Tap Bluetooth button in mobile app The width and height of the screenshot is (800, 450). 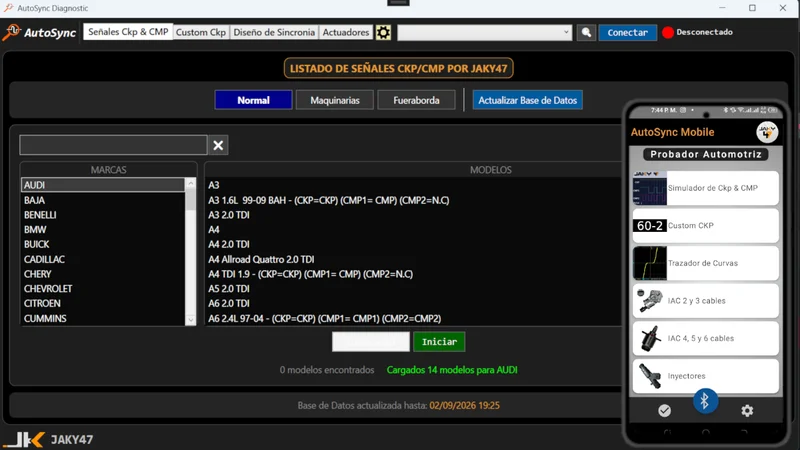coord(705,401)
